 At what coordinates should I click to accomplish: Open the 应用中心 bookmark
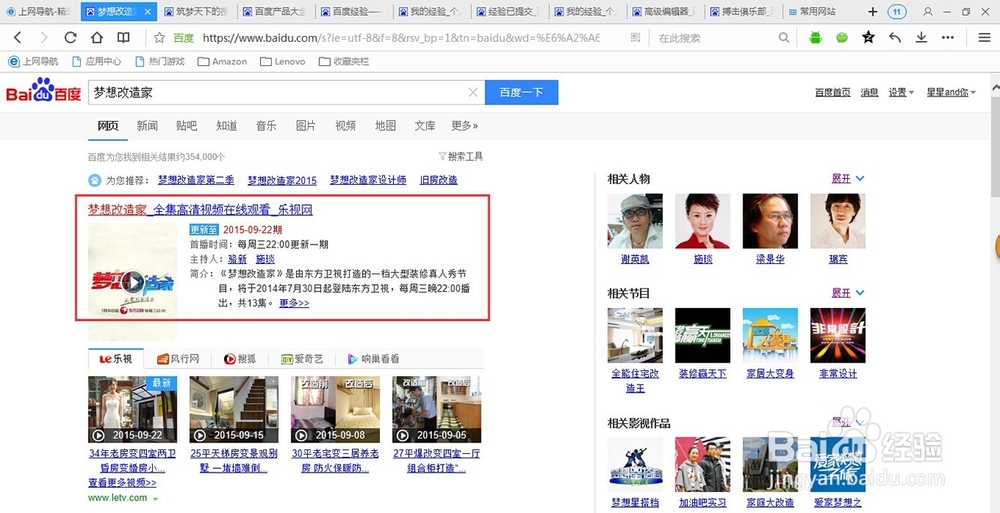(96, 62)
